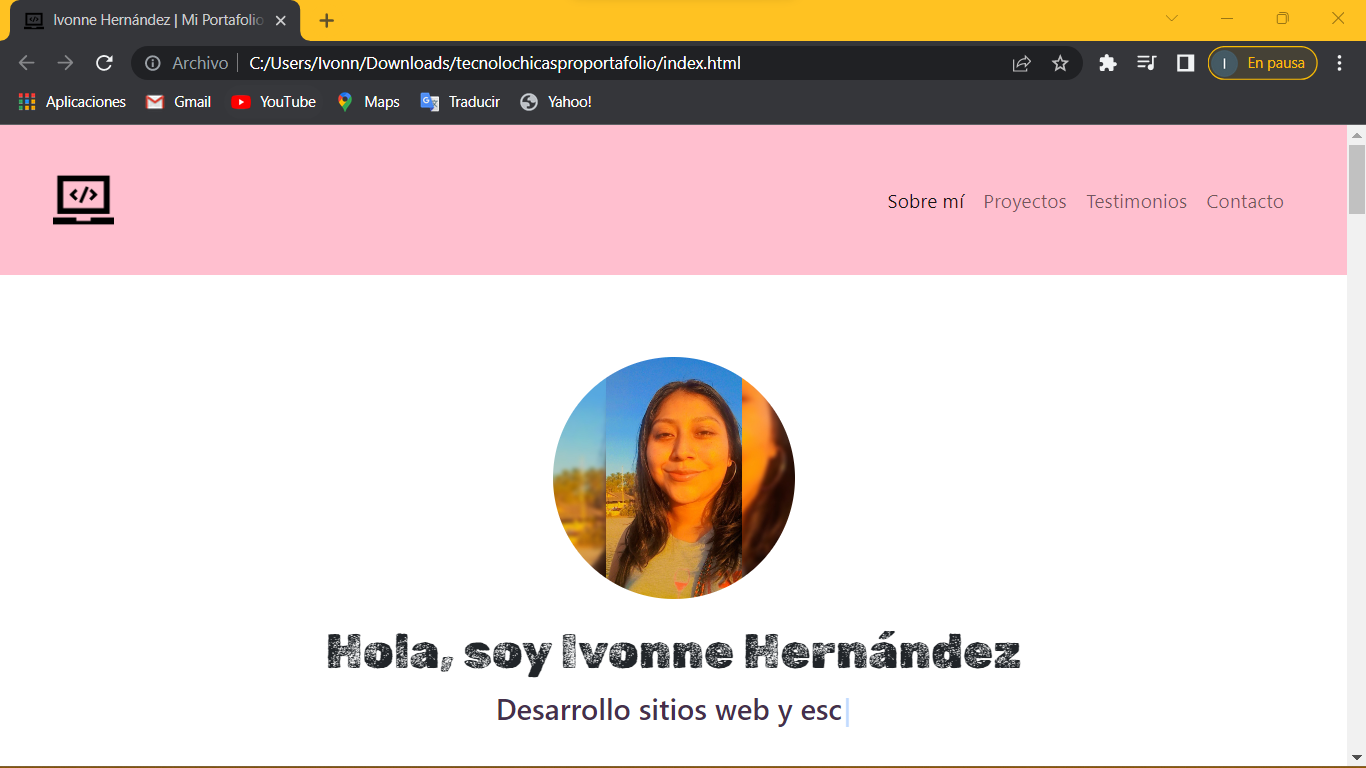Switch to the Ivonne Hernández portfolio tab
This screenshot has height=768, width=1366.
click(150, 19)
